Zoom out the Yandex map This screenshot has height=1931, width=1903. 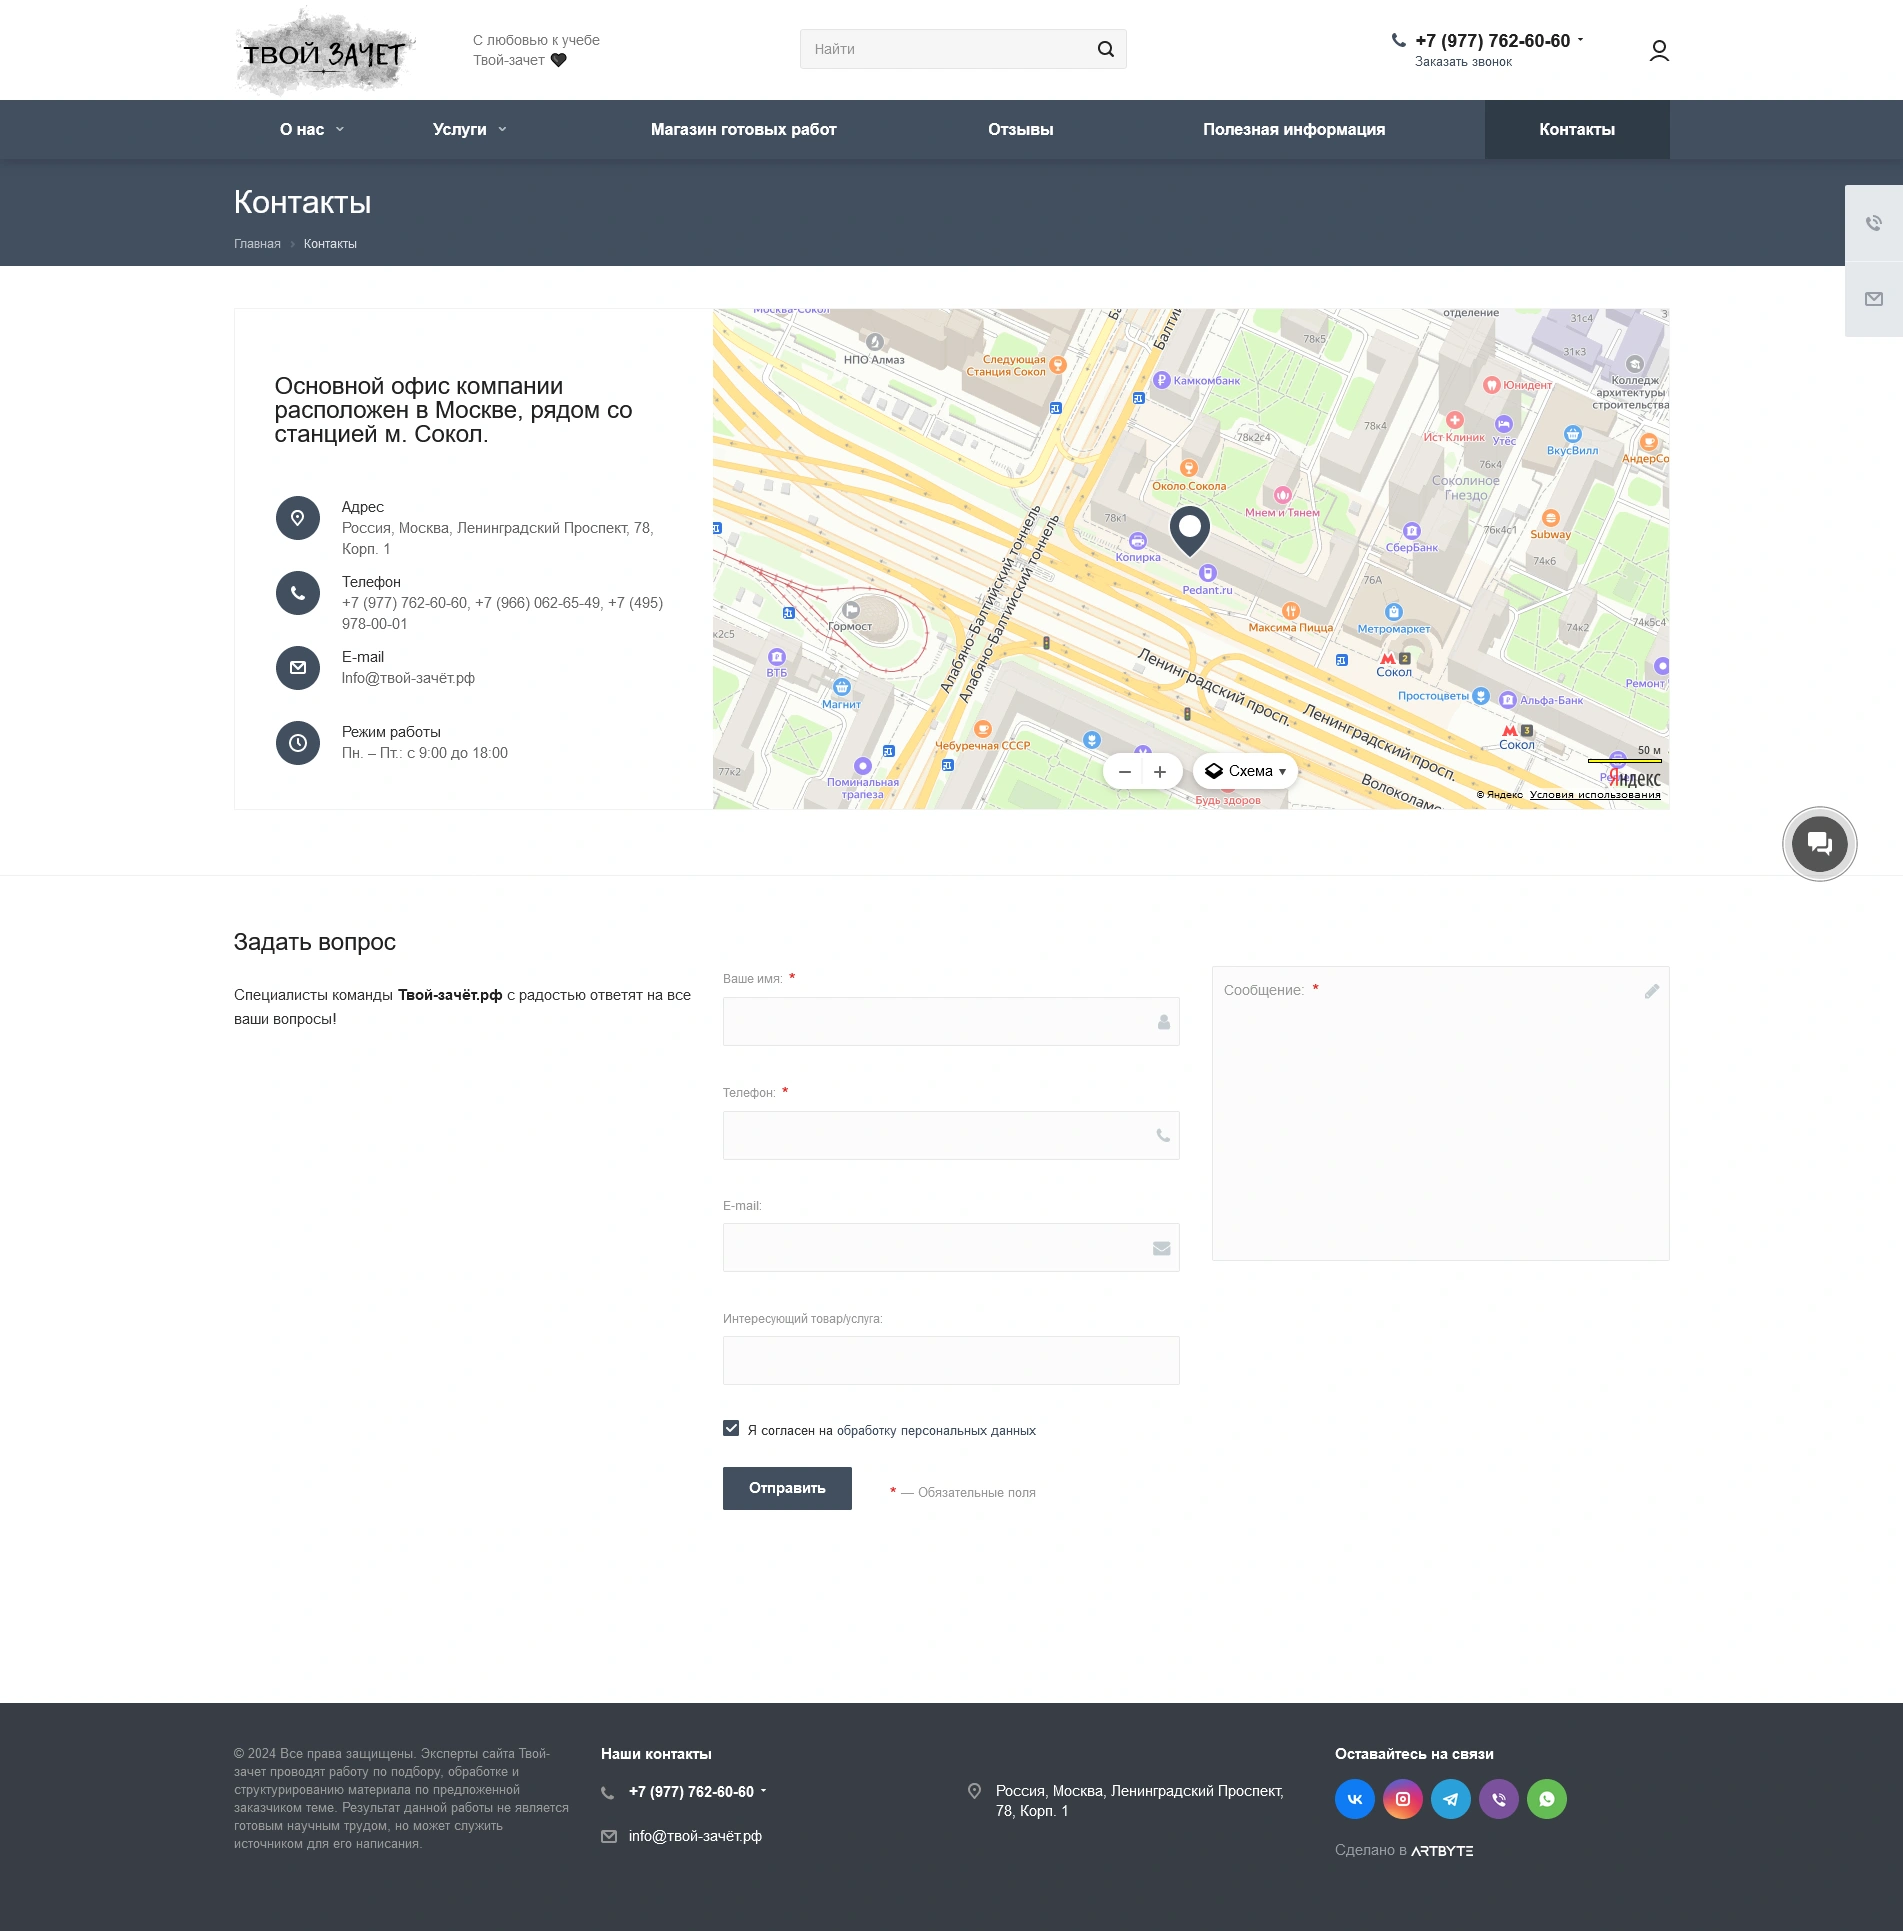tap(1125, 771)
